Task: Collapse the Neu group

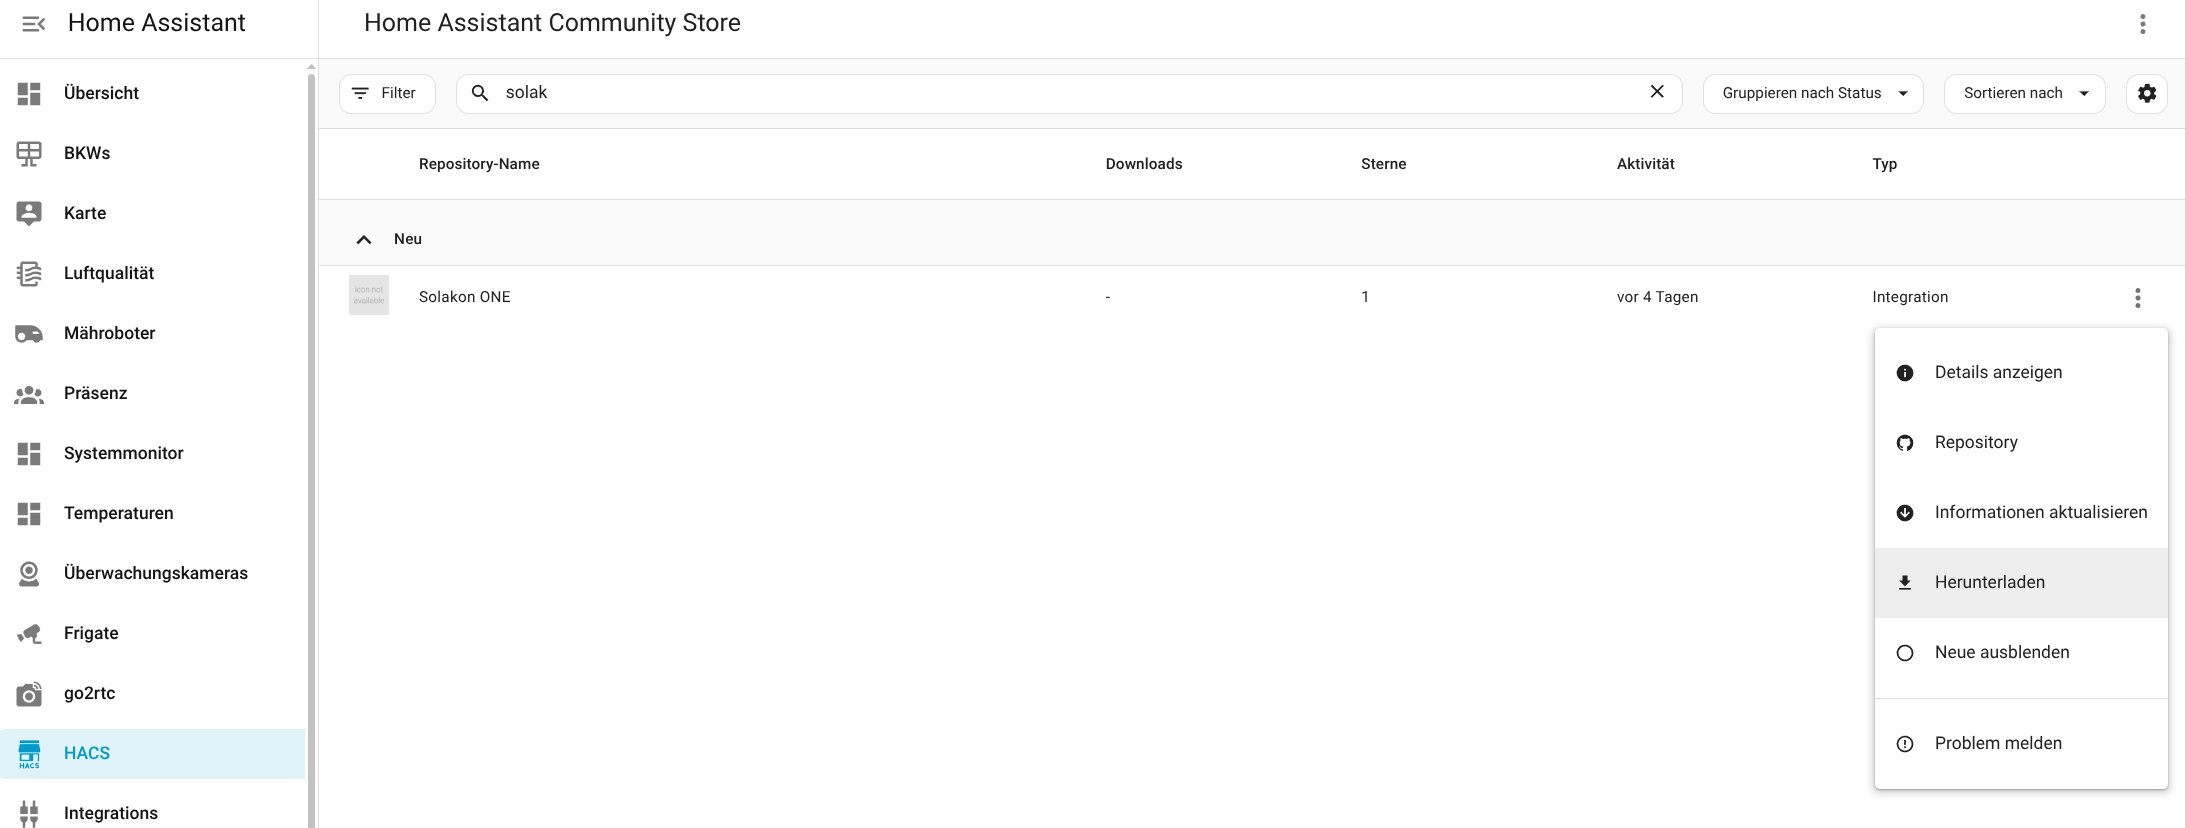Action: (x=364, y=239)
